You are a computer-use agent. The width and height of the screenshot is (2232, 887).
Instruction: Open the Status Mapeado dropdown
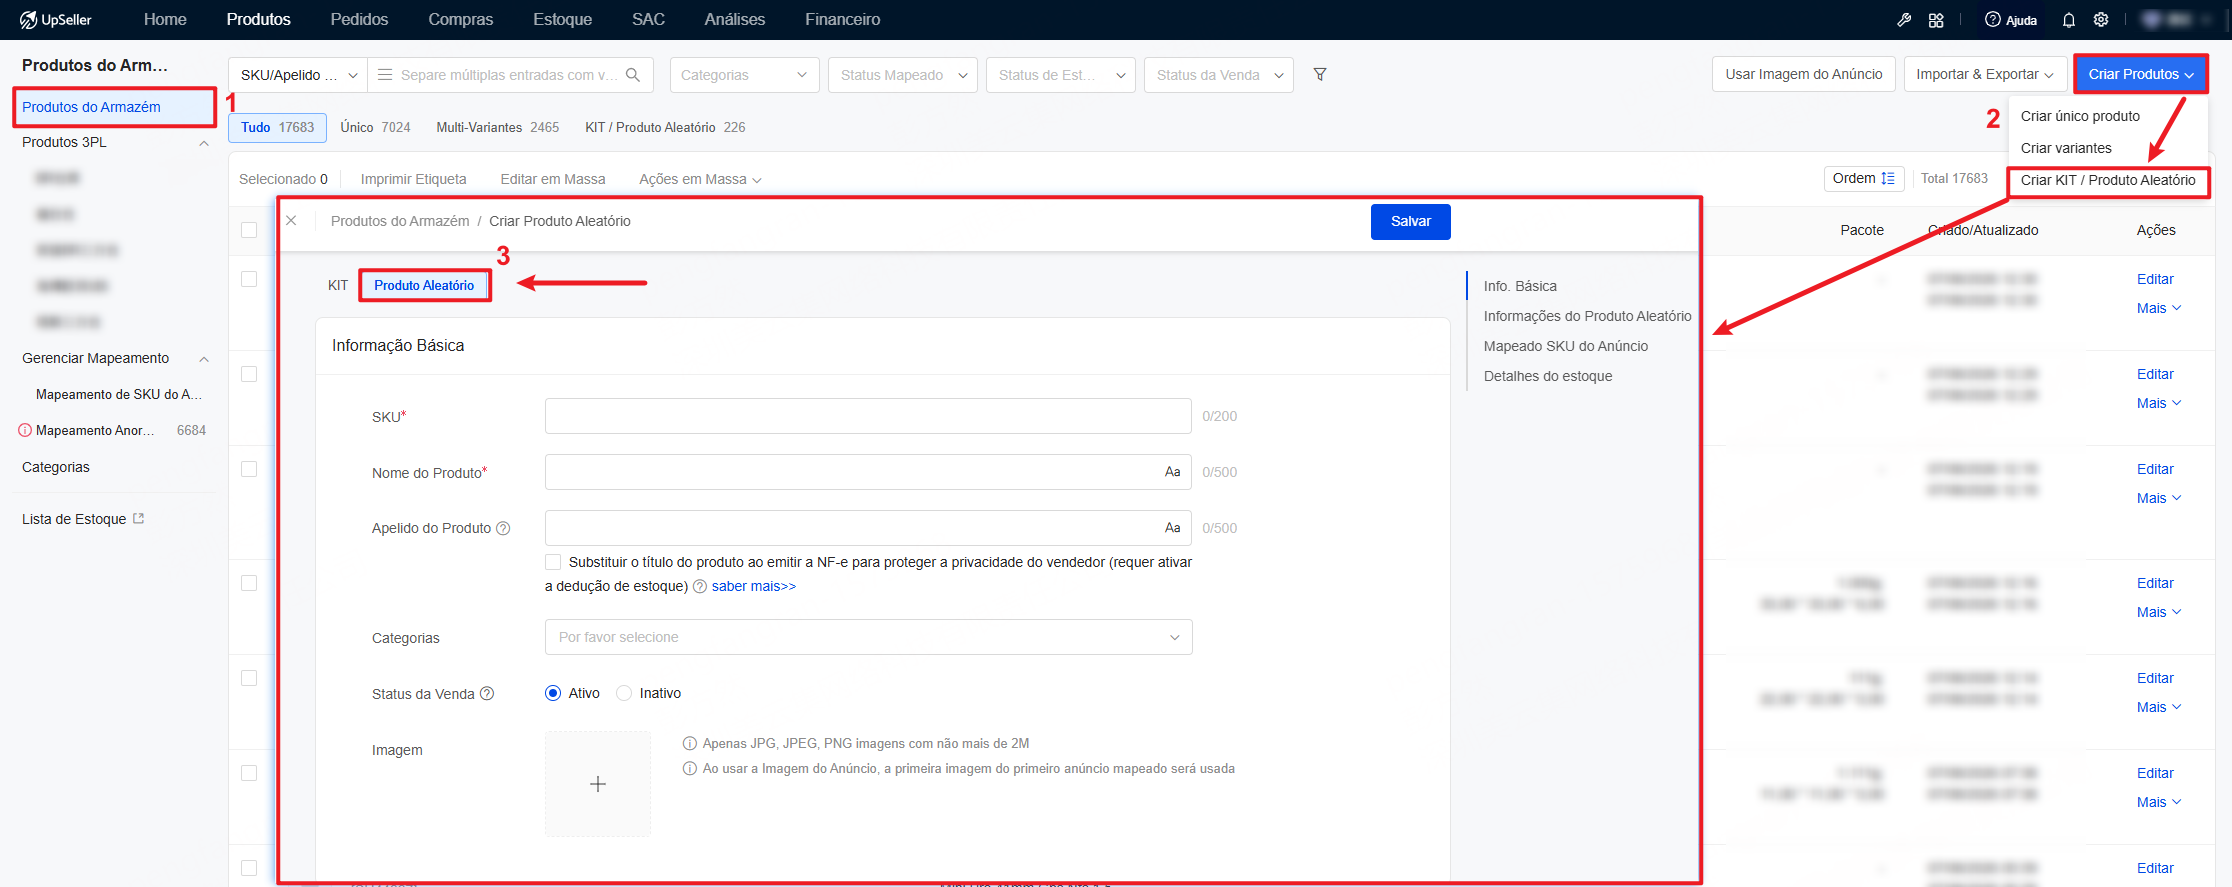[902, 75]
